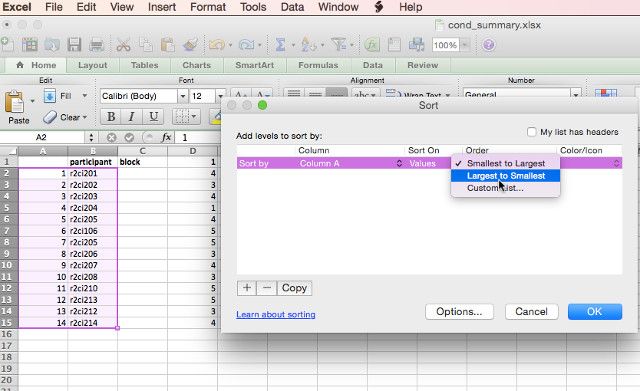The image size is (640, 391).
Task: Open the Borders dropdown arrow
Action: click(x=193, y=117)
